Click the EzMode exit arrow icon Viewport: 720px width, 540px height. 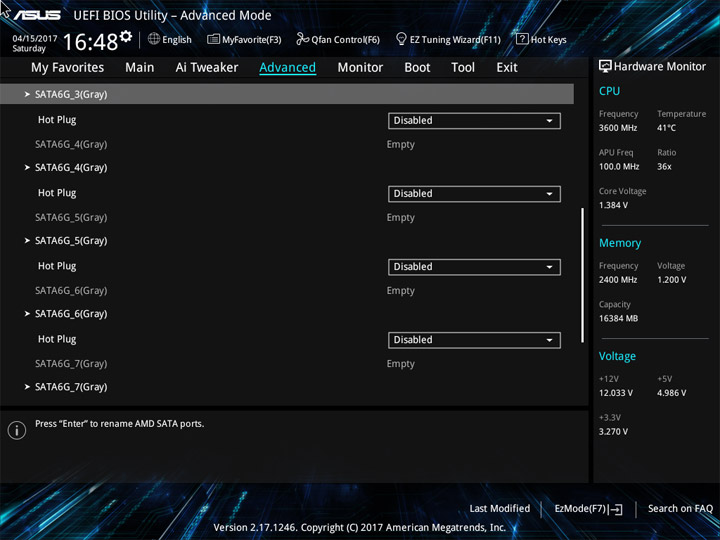click(x=617, y=509)
